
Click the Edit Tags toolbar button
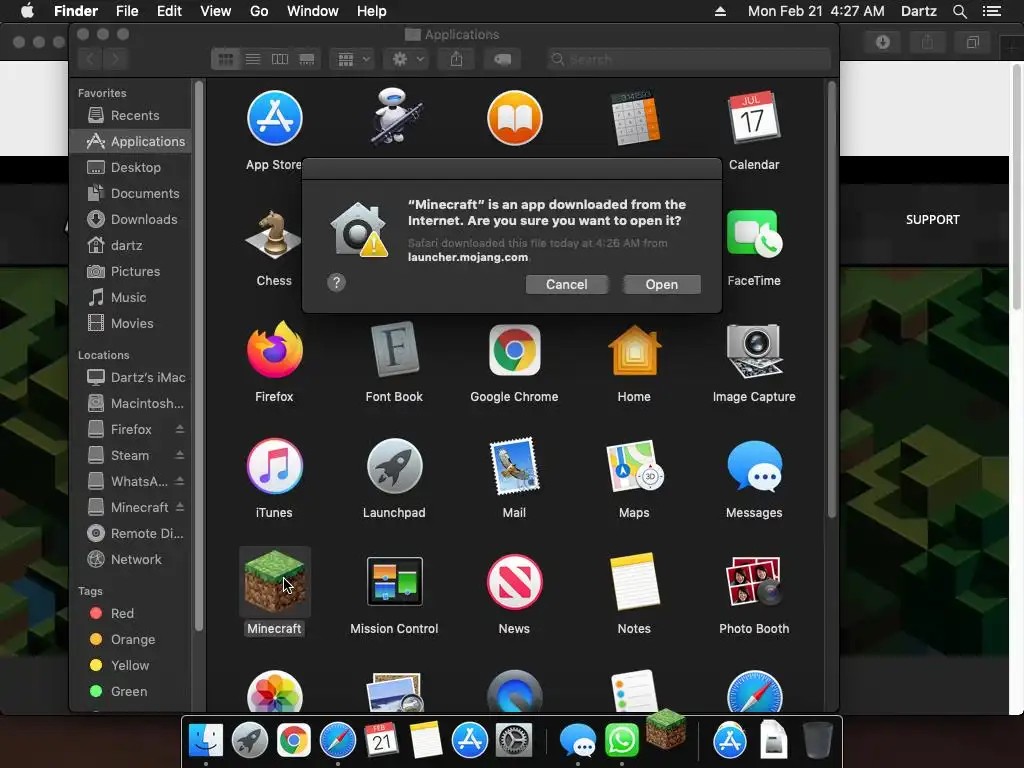[x=502, y=59]
